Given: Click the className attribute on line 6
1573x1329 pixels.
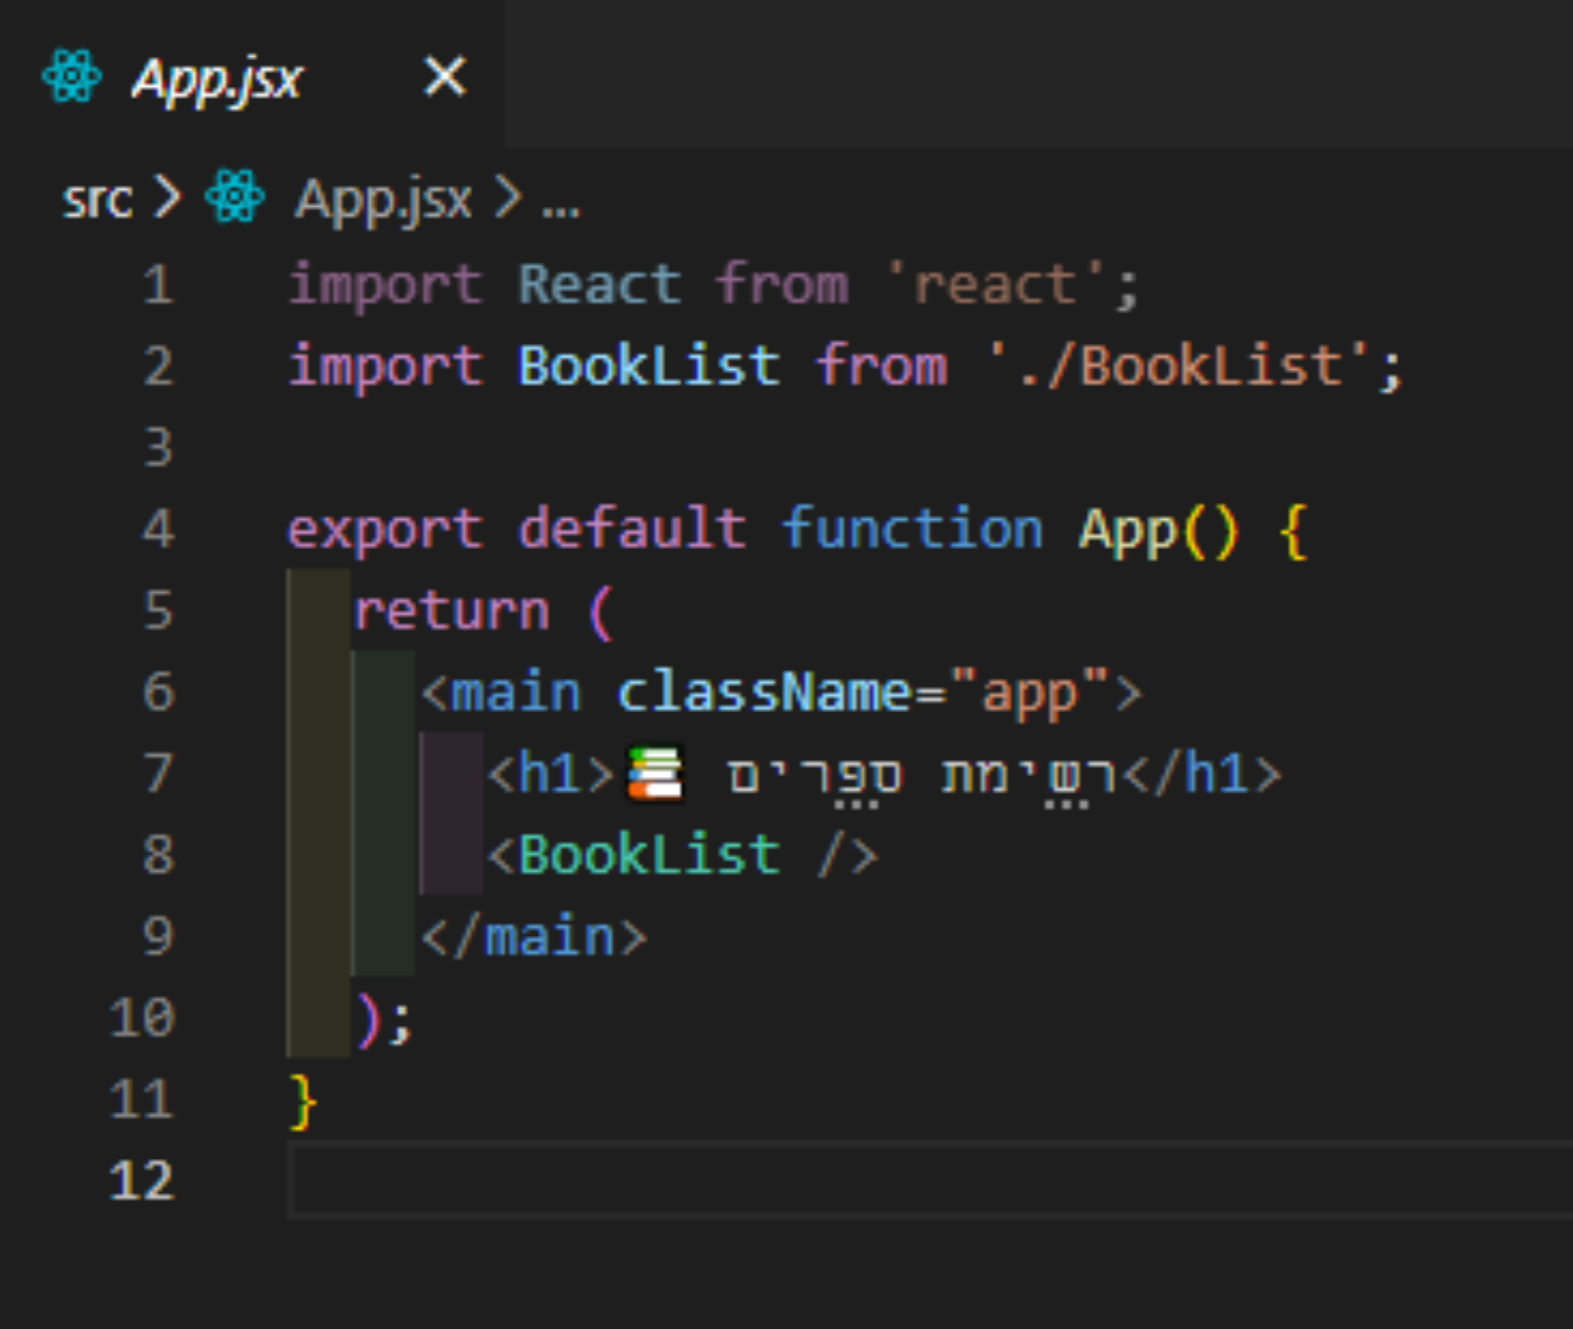Looking at the screenshot, I should coord(765,692).
